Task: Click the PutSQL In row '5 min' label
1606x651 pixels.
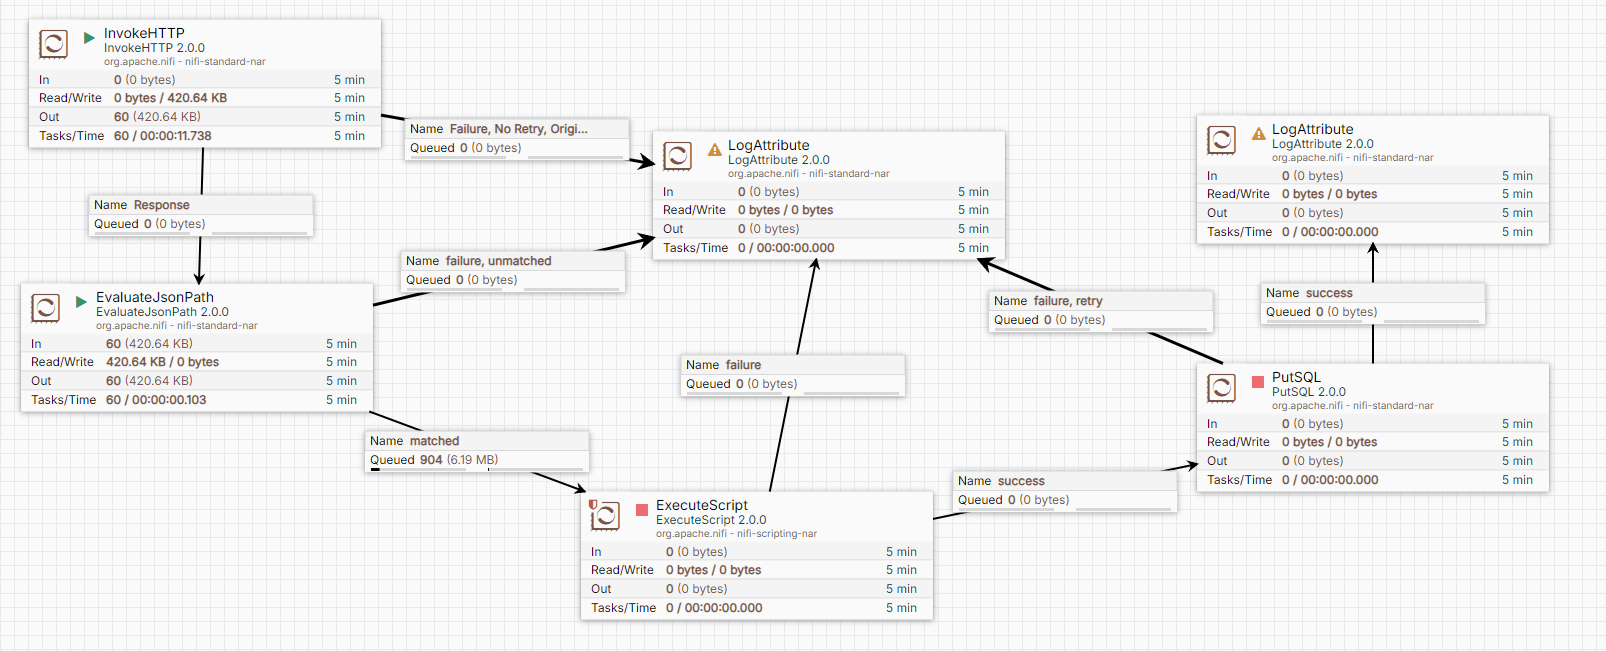Action: coord(1517,424)
